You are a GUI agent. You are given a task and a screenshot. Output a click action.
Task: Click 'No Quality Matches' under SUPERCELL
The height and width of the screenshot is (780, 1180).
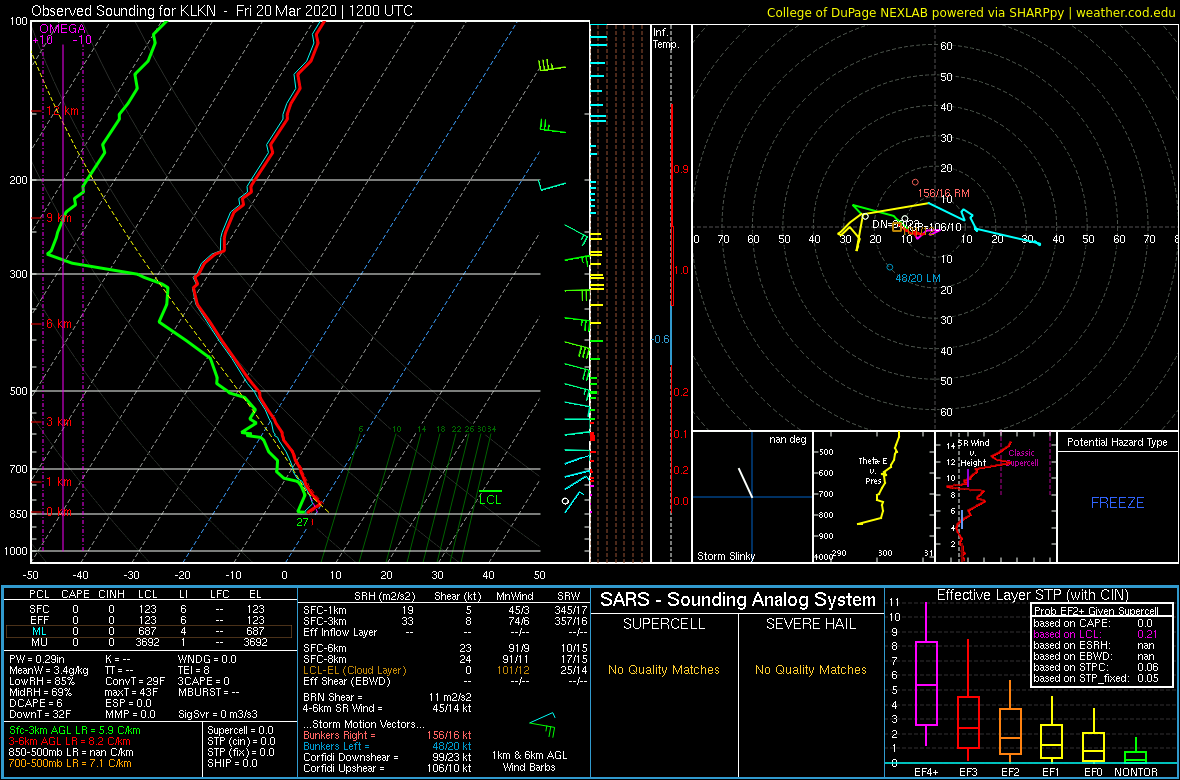(663, 669)
